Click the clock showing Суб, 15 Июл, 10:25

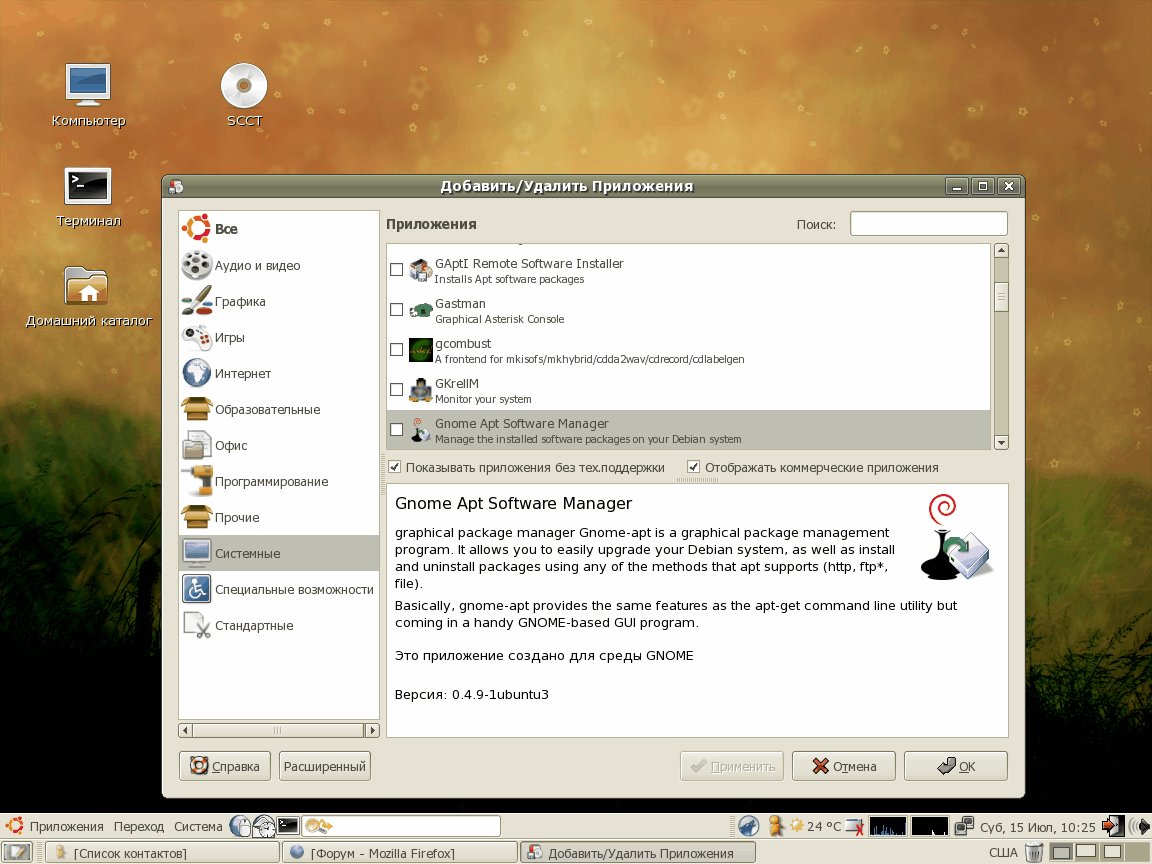pyautogui.click(x=1037, y=827)
